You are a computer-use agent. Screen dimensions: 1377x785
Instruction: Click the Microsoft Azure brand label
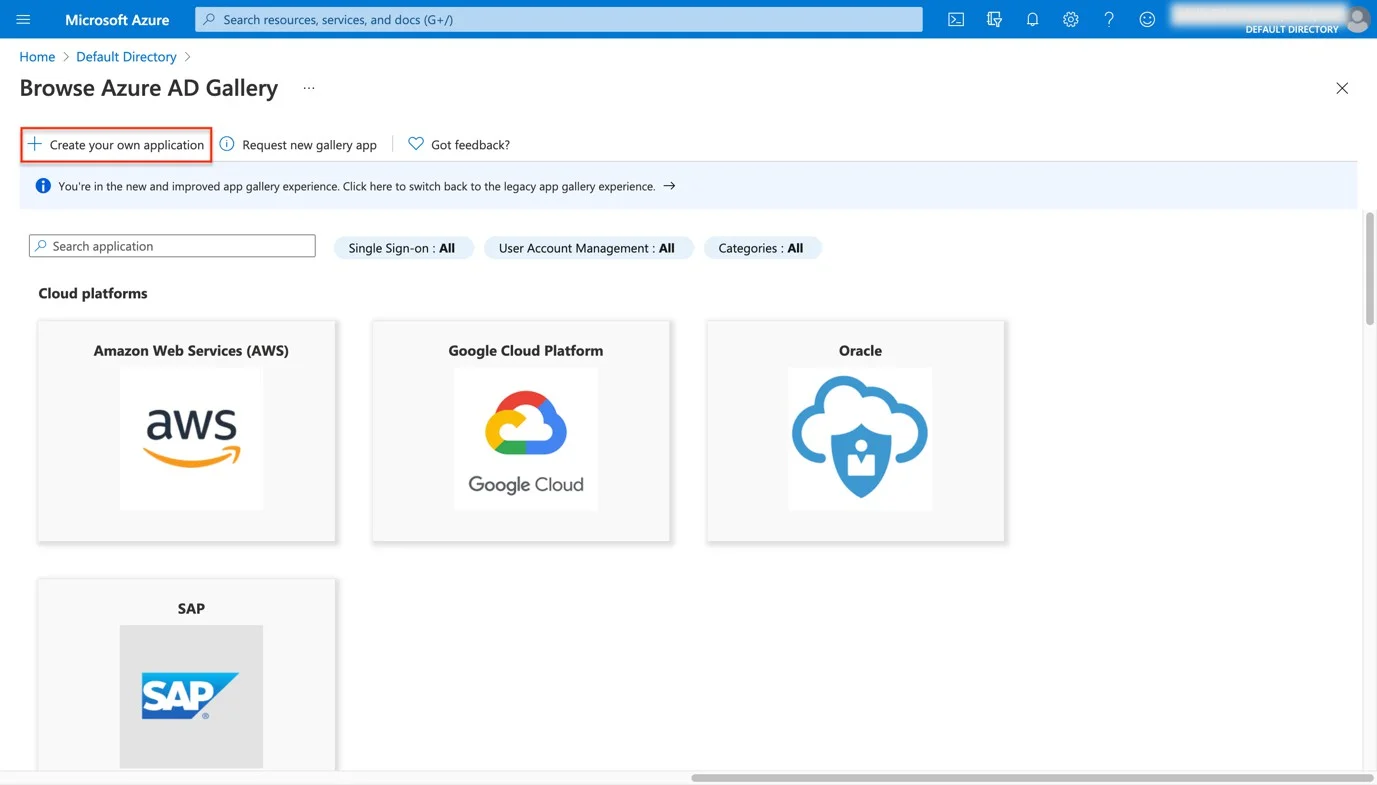pos(117,19)
